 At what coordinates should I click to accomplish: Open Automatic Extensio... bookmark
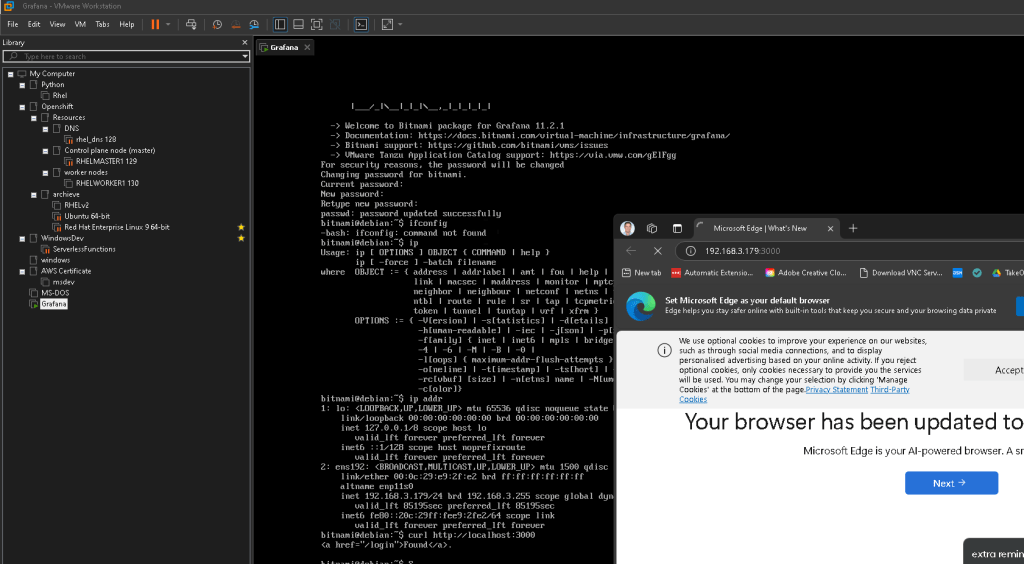(x=712, y=273)
